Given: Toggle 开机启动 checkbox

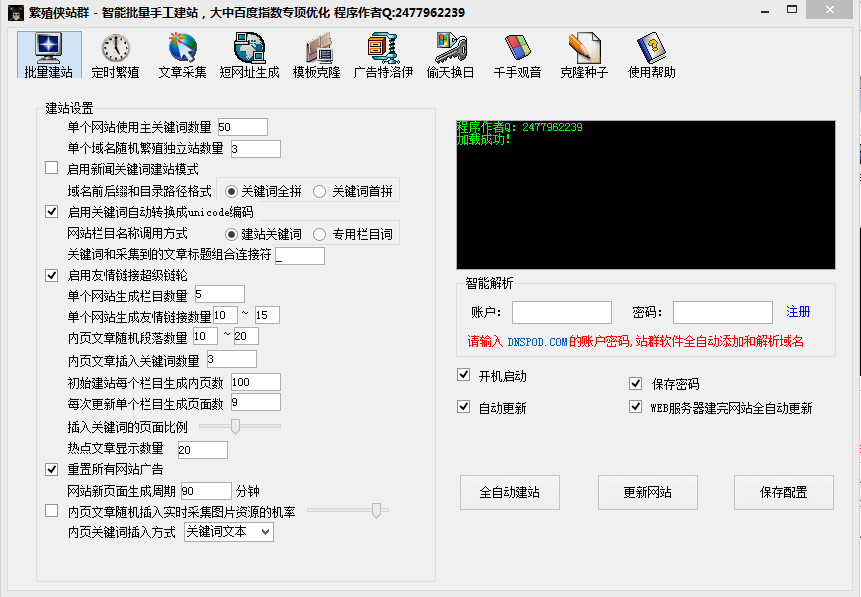Looking at the screenshot, I should [x=463, y=375].
